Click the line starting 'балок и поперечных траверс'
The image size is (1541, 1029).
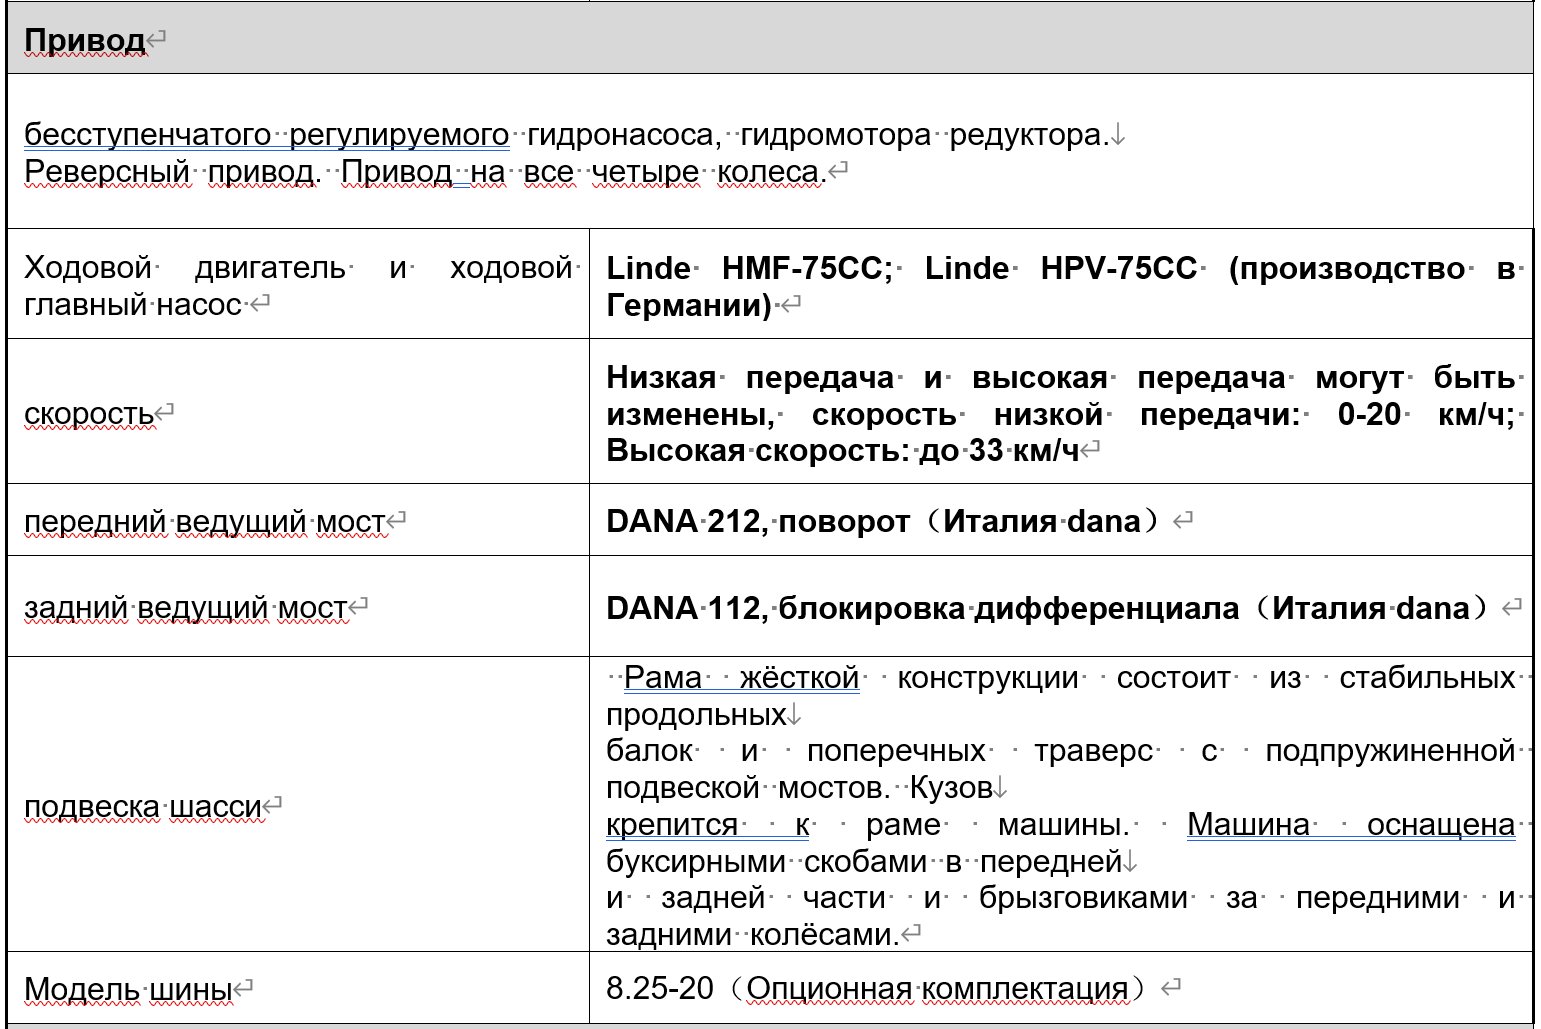coord(1061,751)
